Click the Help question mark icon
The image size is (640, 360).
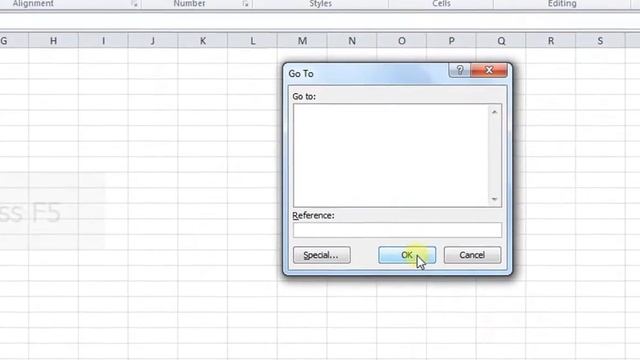pyautogui.click(x=460, y=70)
